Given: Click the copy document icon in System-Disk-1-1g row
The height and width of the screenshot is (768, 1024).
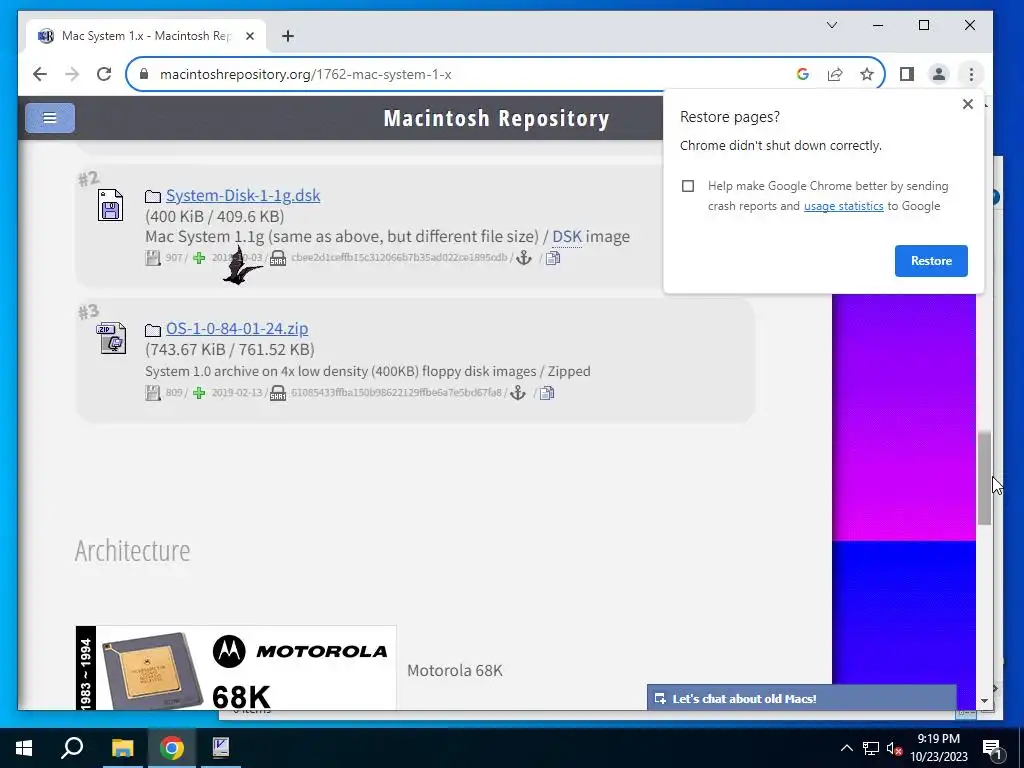Looking at the screenshot, I should [552, 259].
